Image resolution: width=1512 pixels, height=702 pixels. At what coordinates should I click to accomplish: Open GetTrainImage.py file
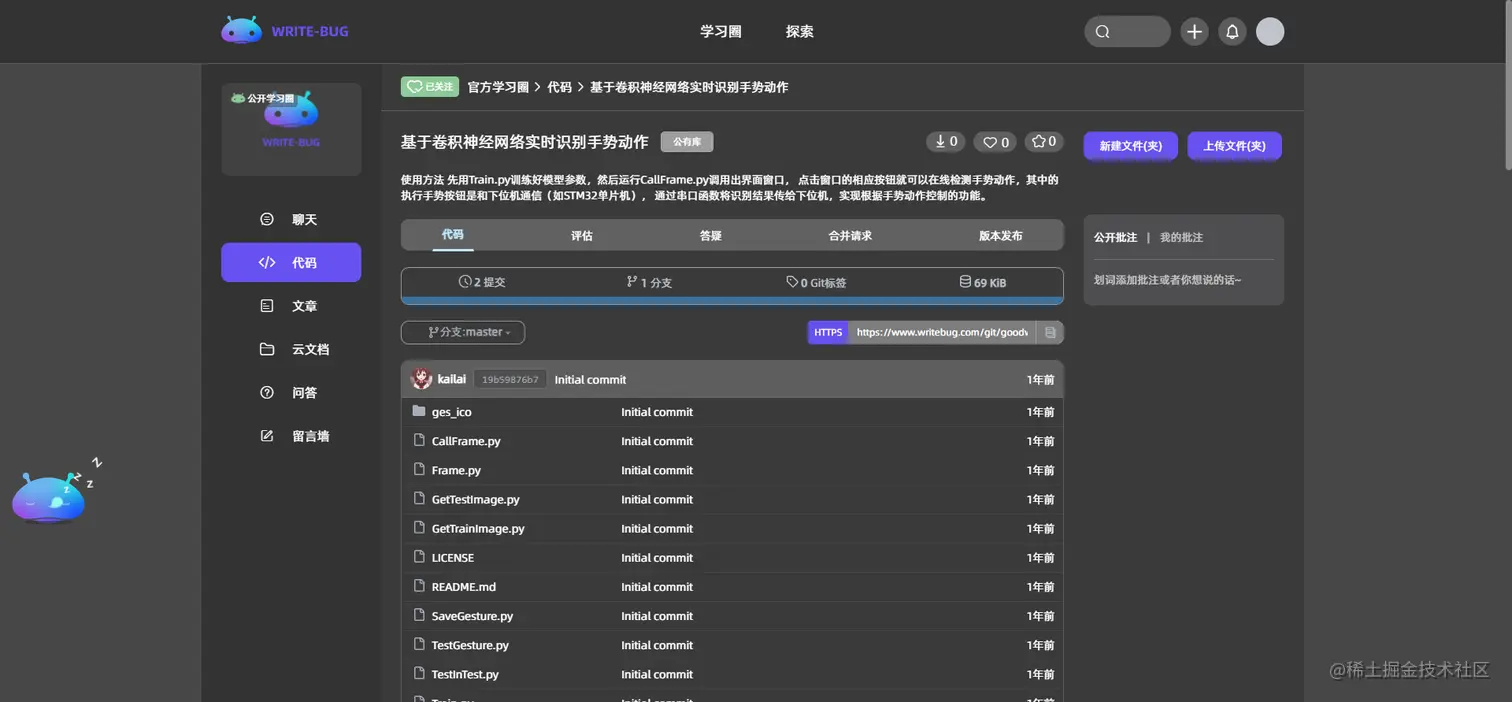[x=478, y=528]
